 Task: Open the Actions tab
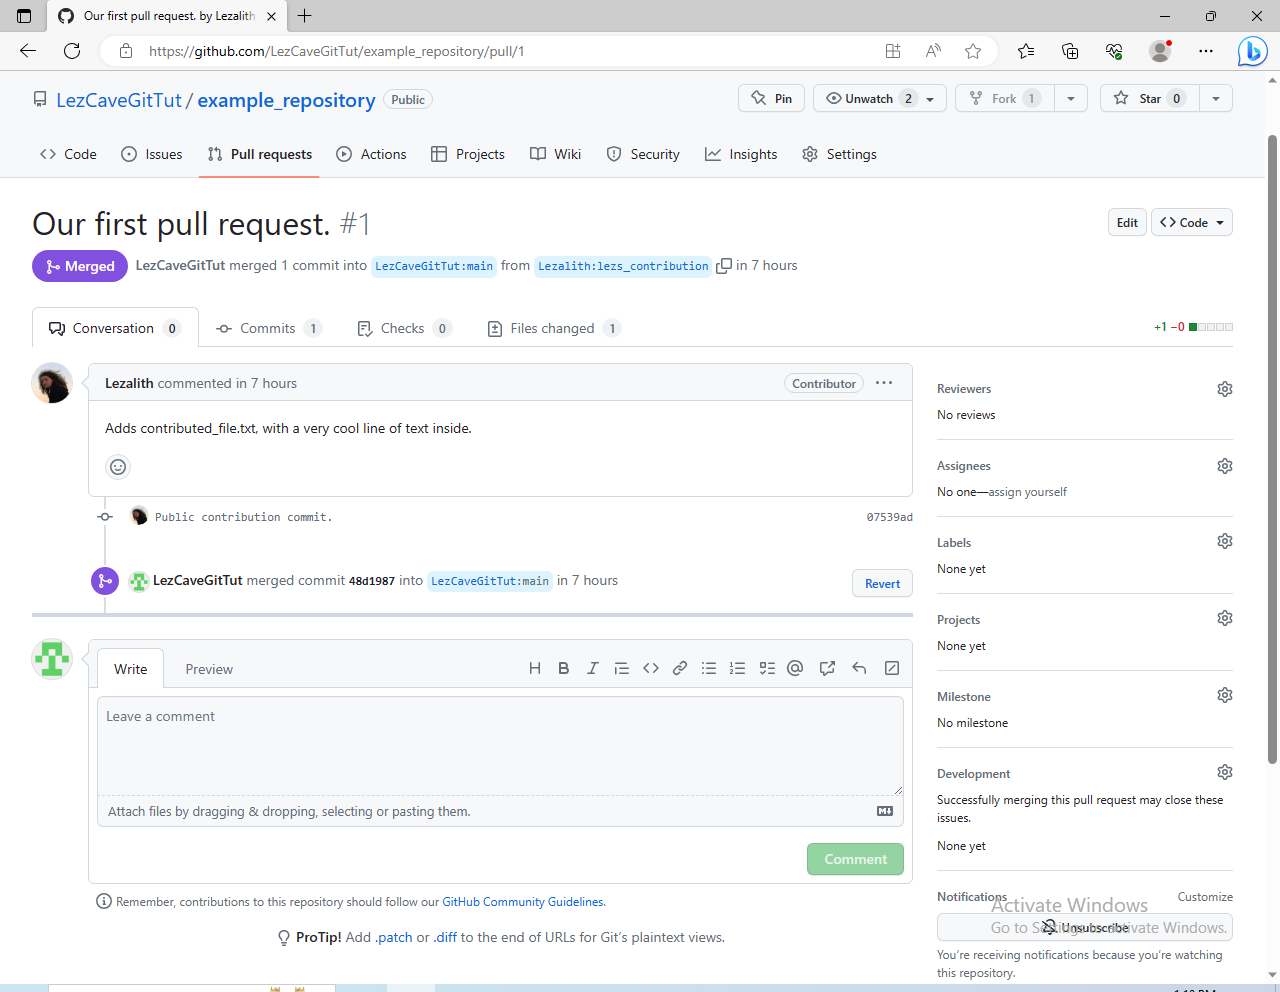pos(372,154)
